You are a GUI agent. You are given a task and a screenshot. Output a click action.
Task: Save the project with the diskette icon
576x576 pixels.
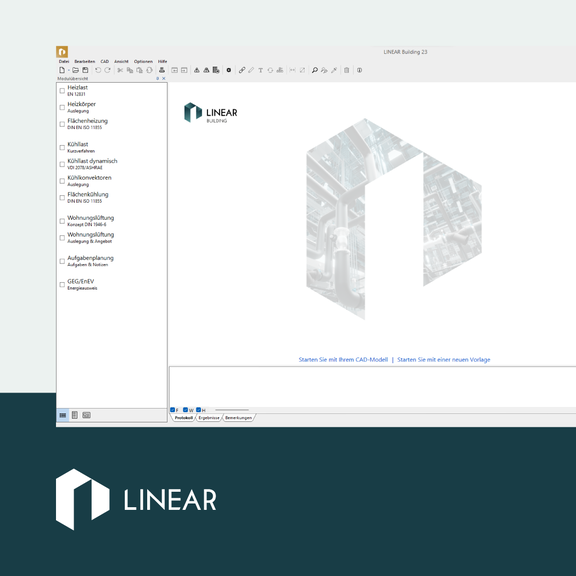pos(85,70)
